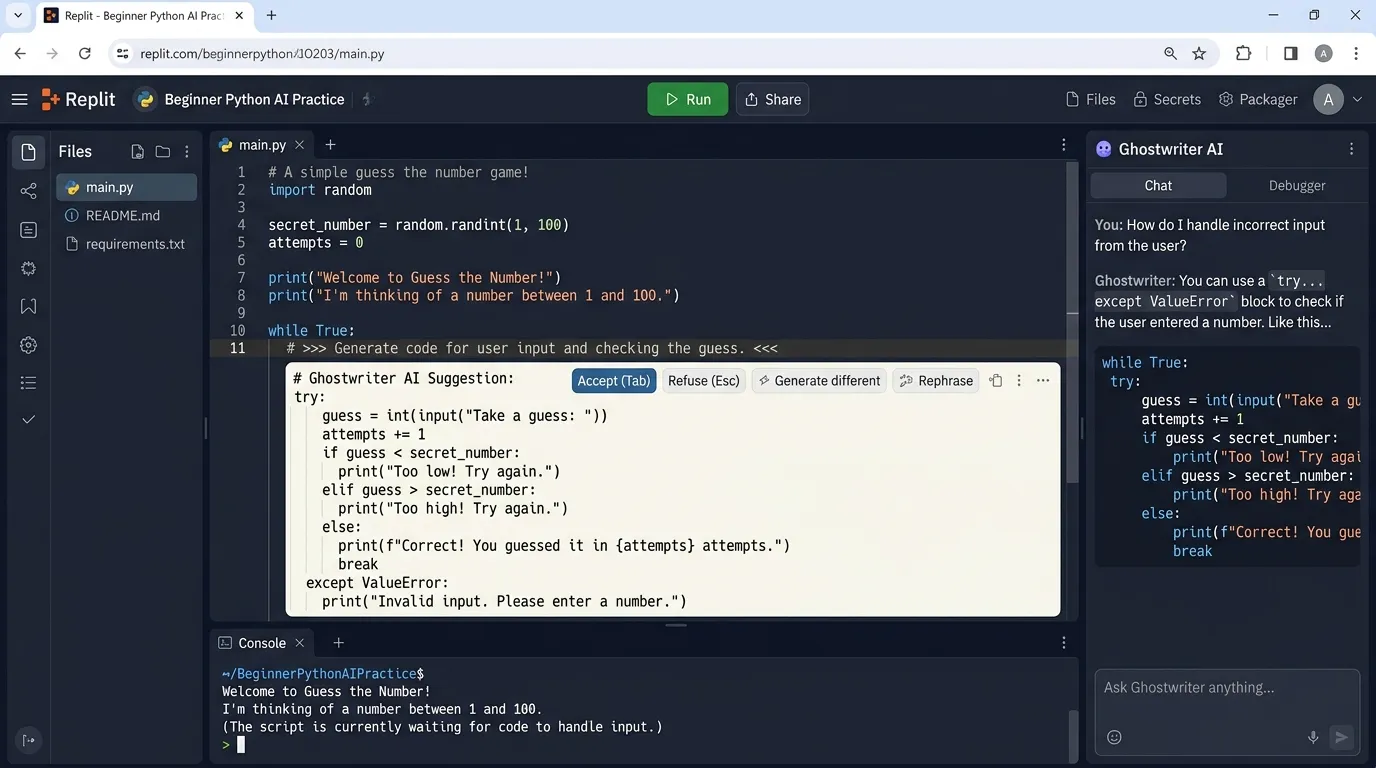Click Rephrase suggestion button
The height and width of the screenshot is (768, 1376).
936,381
